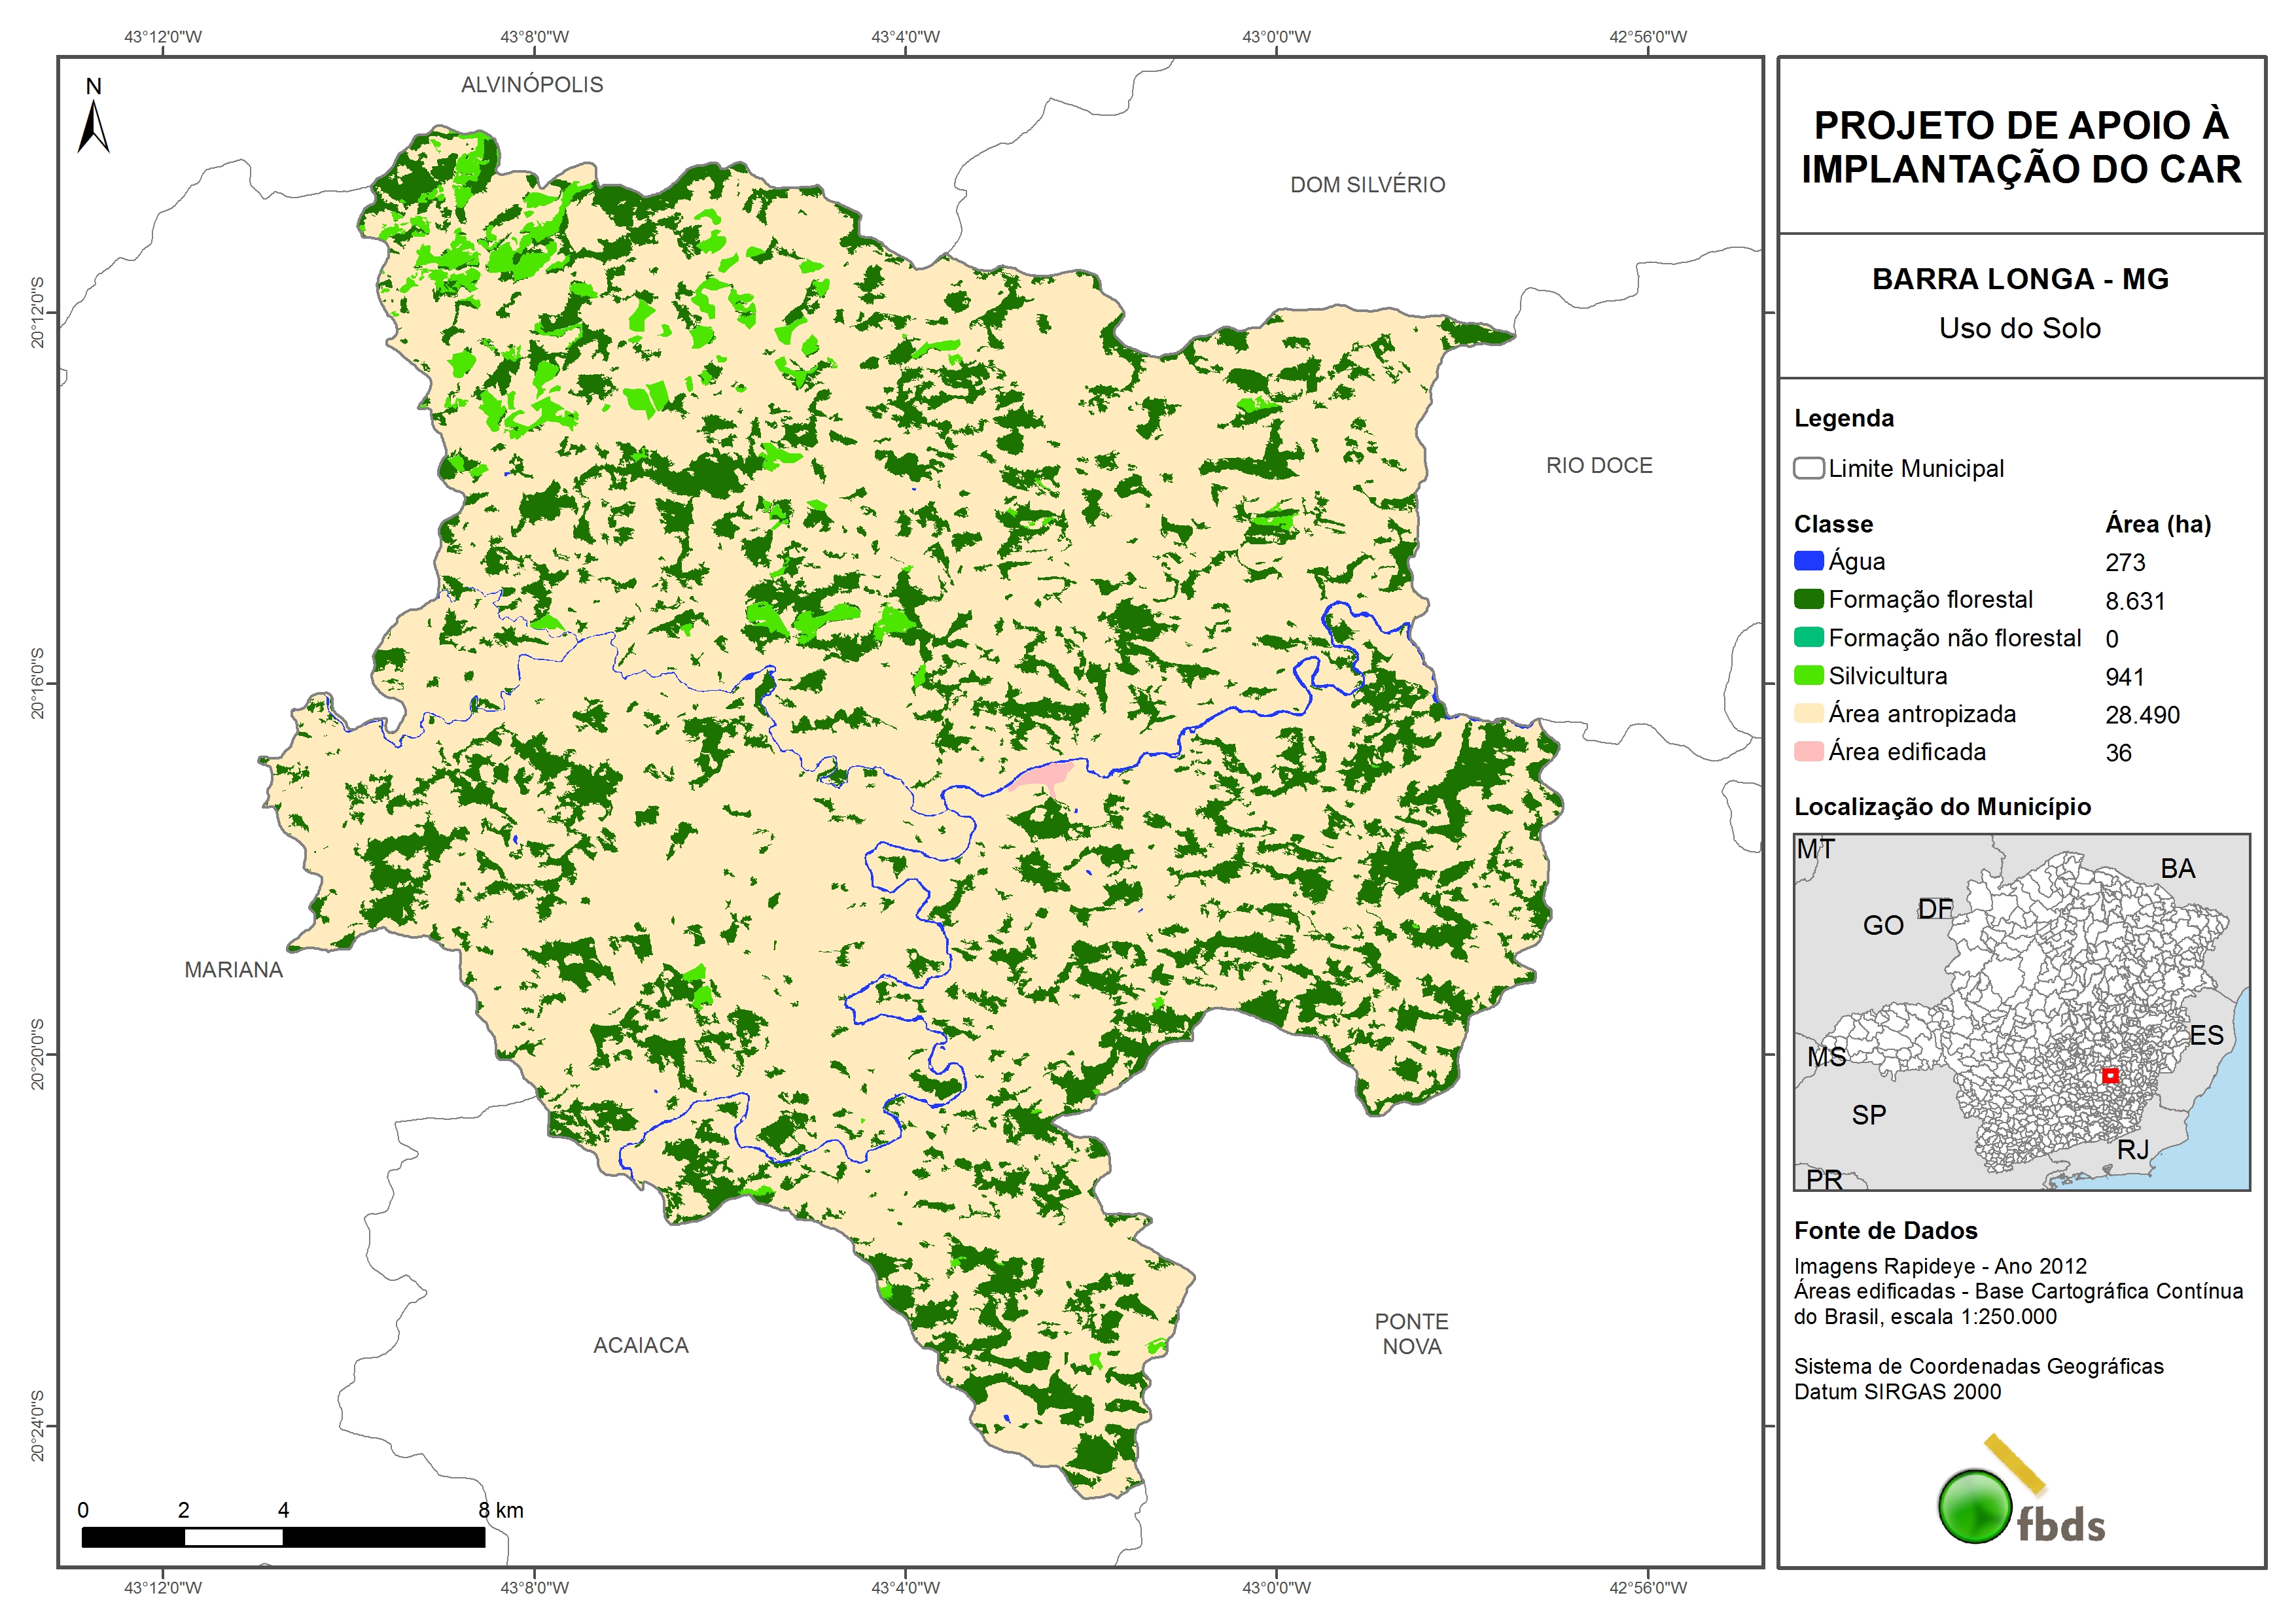2296x1623 pixels.
Task: Click the blue Água legend swatch
Action: 1808,561
